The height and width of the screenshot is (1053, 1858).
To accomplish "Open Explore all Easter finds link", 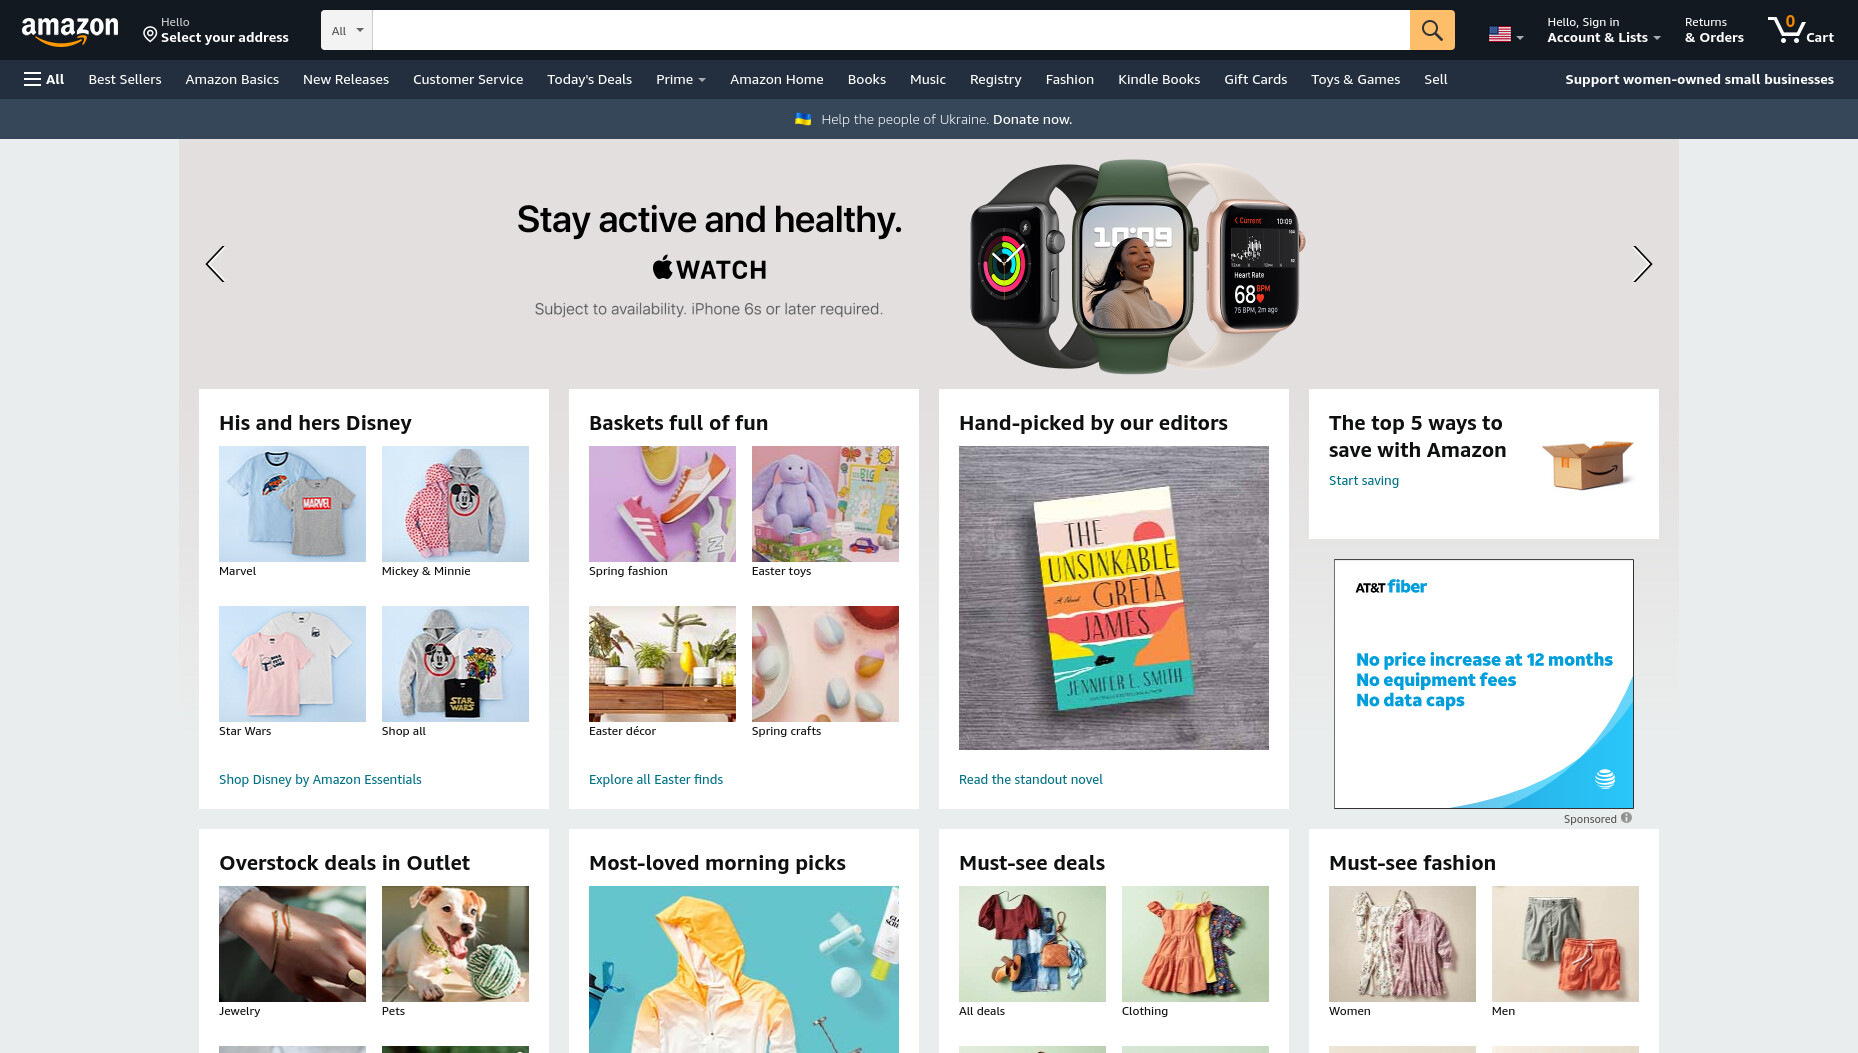I will 656,779.
